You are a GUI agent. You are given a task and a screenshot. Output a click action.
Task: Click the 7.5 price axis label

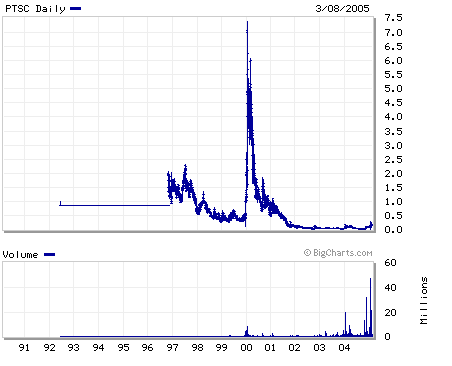[x=393, y=18]
